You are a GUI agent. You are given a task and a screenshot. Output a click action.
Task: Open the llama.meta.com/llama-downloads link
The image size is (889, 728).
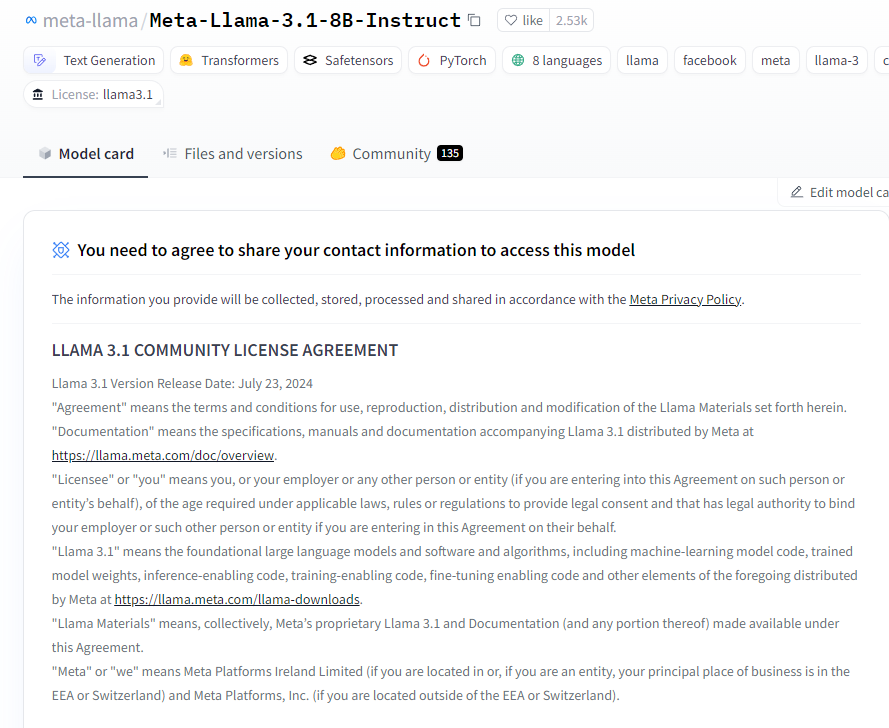(x=237, y=599)
